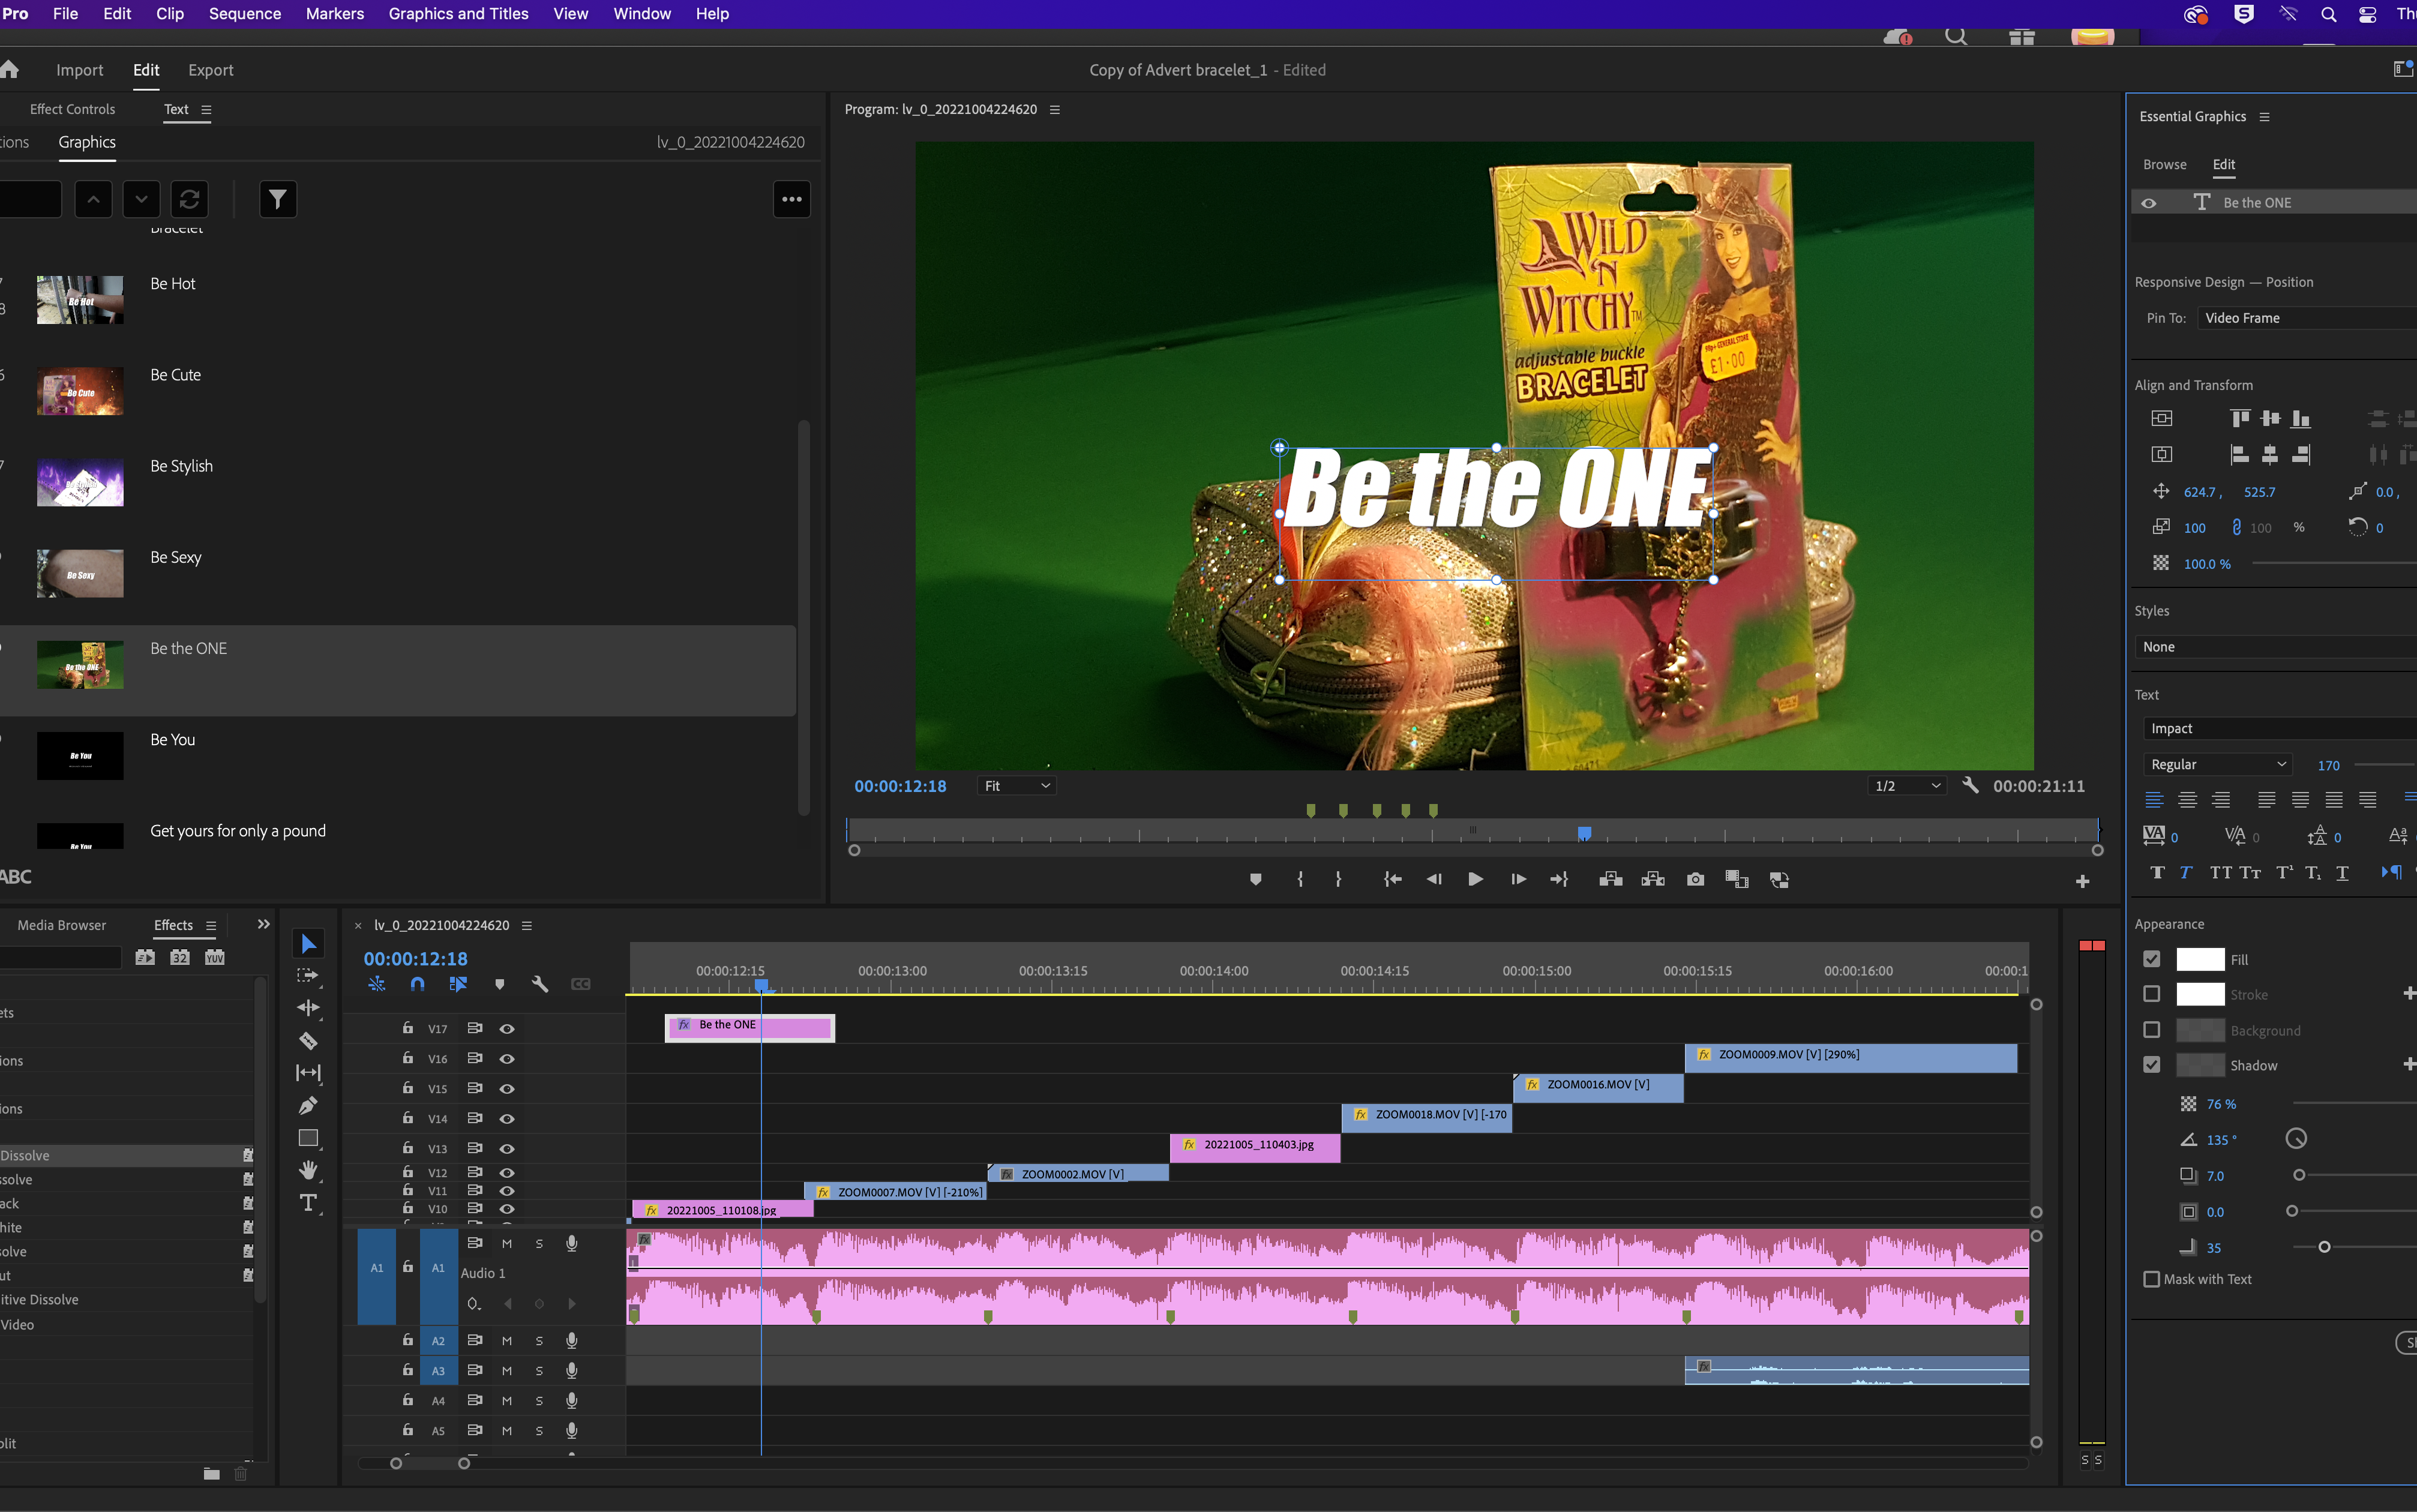Image resolution: width=2417 pixels, height=1512 pixels.
Task: Toggle V17 track output eye
Action: [507, 1028]
